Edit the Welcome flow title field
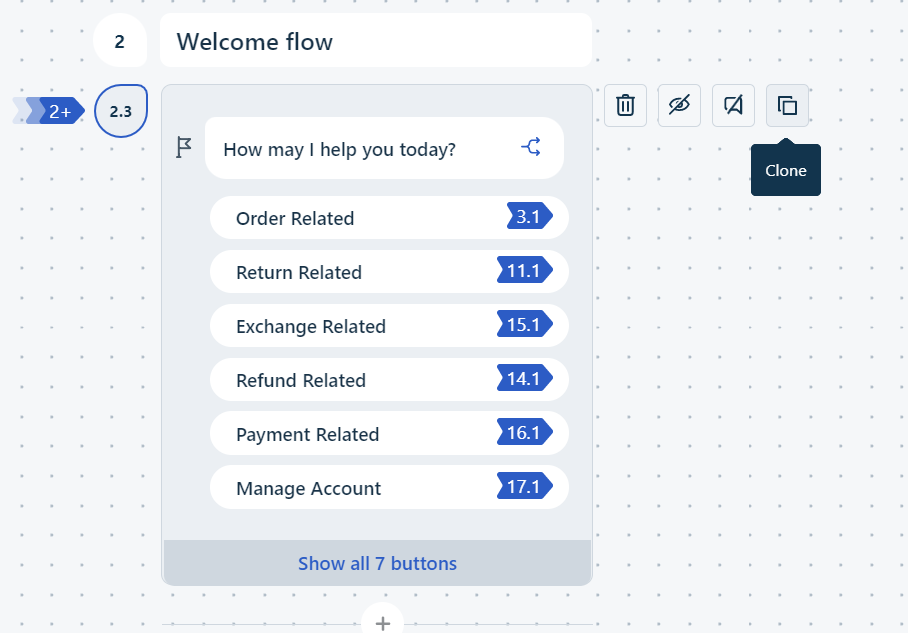This screenshot has height=633, width=908. click(376, 41)
